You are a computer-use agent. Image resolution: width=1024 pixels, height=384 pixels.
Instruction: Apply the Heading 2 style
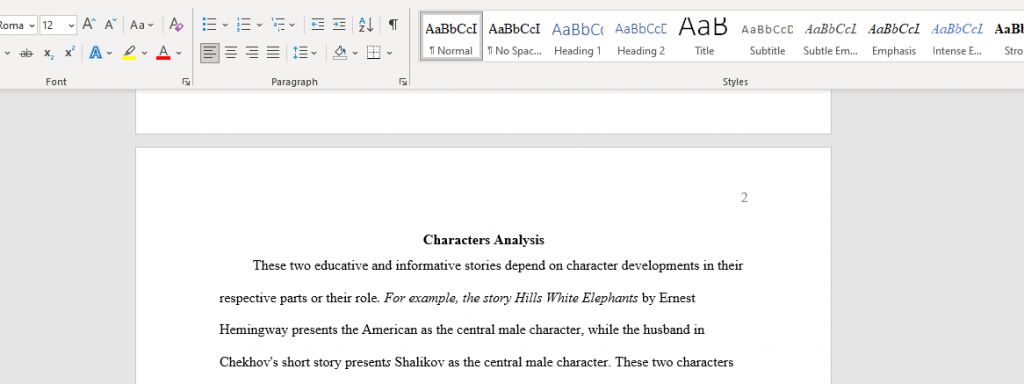click(x=641, y=37)
